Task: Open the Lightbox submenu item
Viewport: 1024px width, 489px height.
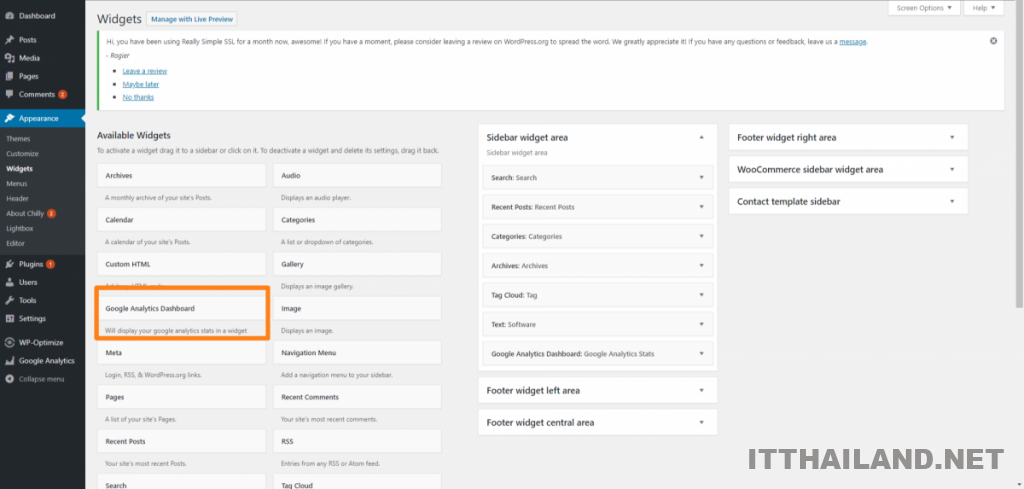Action: pos(20,229)
